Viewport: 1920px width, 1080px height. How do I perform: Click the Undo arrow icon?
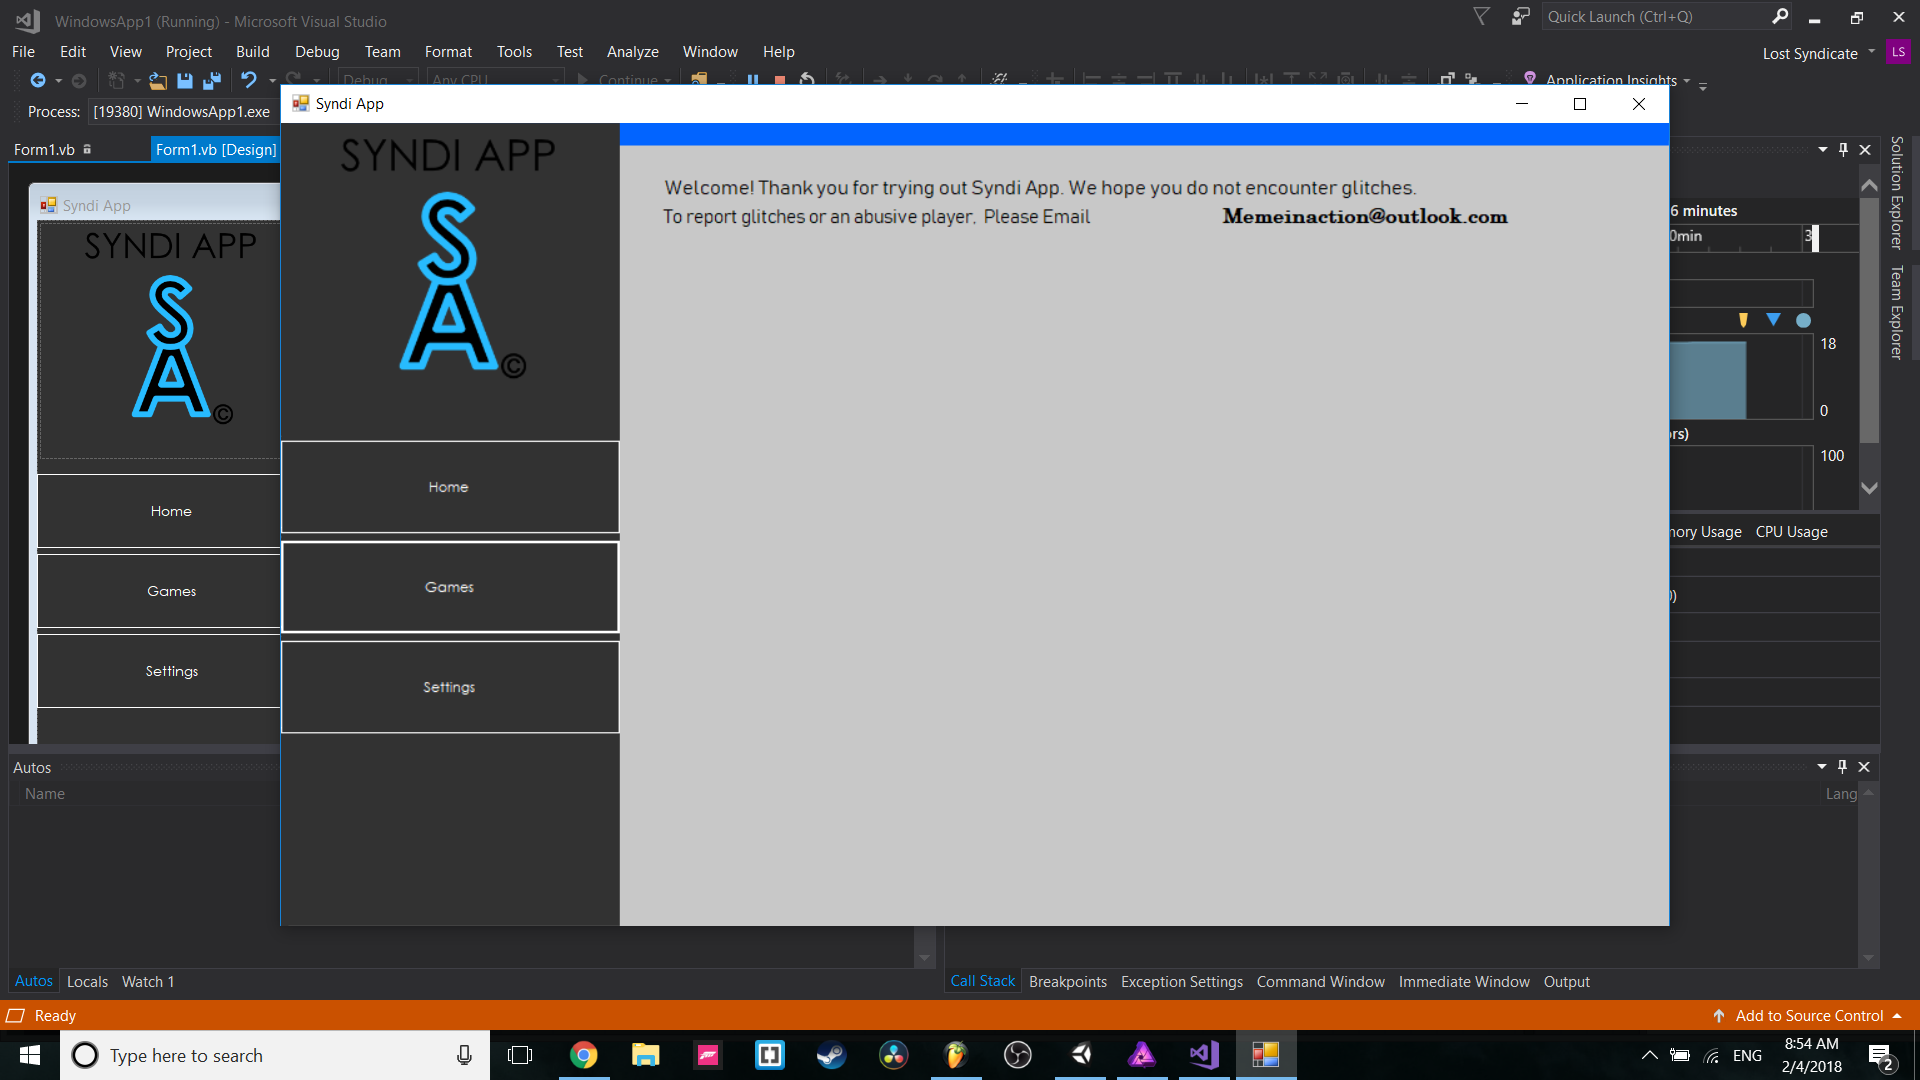pos(249,80)
